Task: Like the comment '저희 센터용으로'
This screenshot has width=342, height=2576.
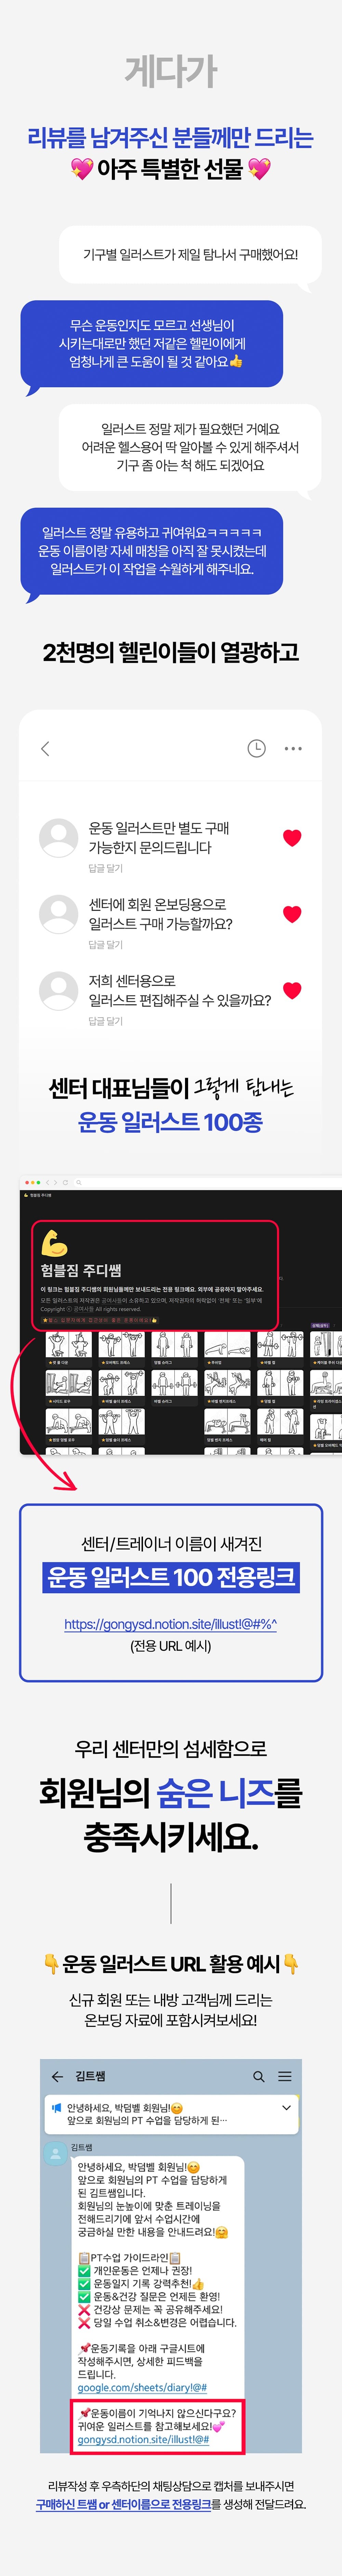Action: (x=292, y=990)
